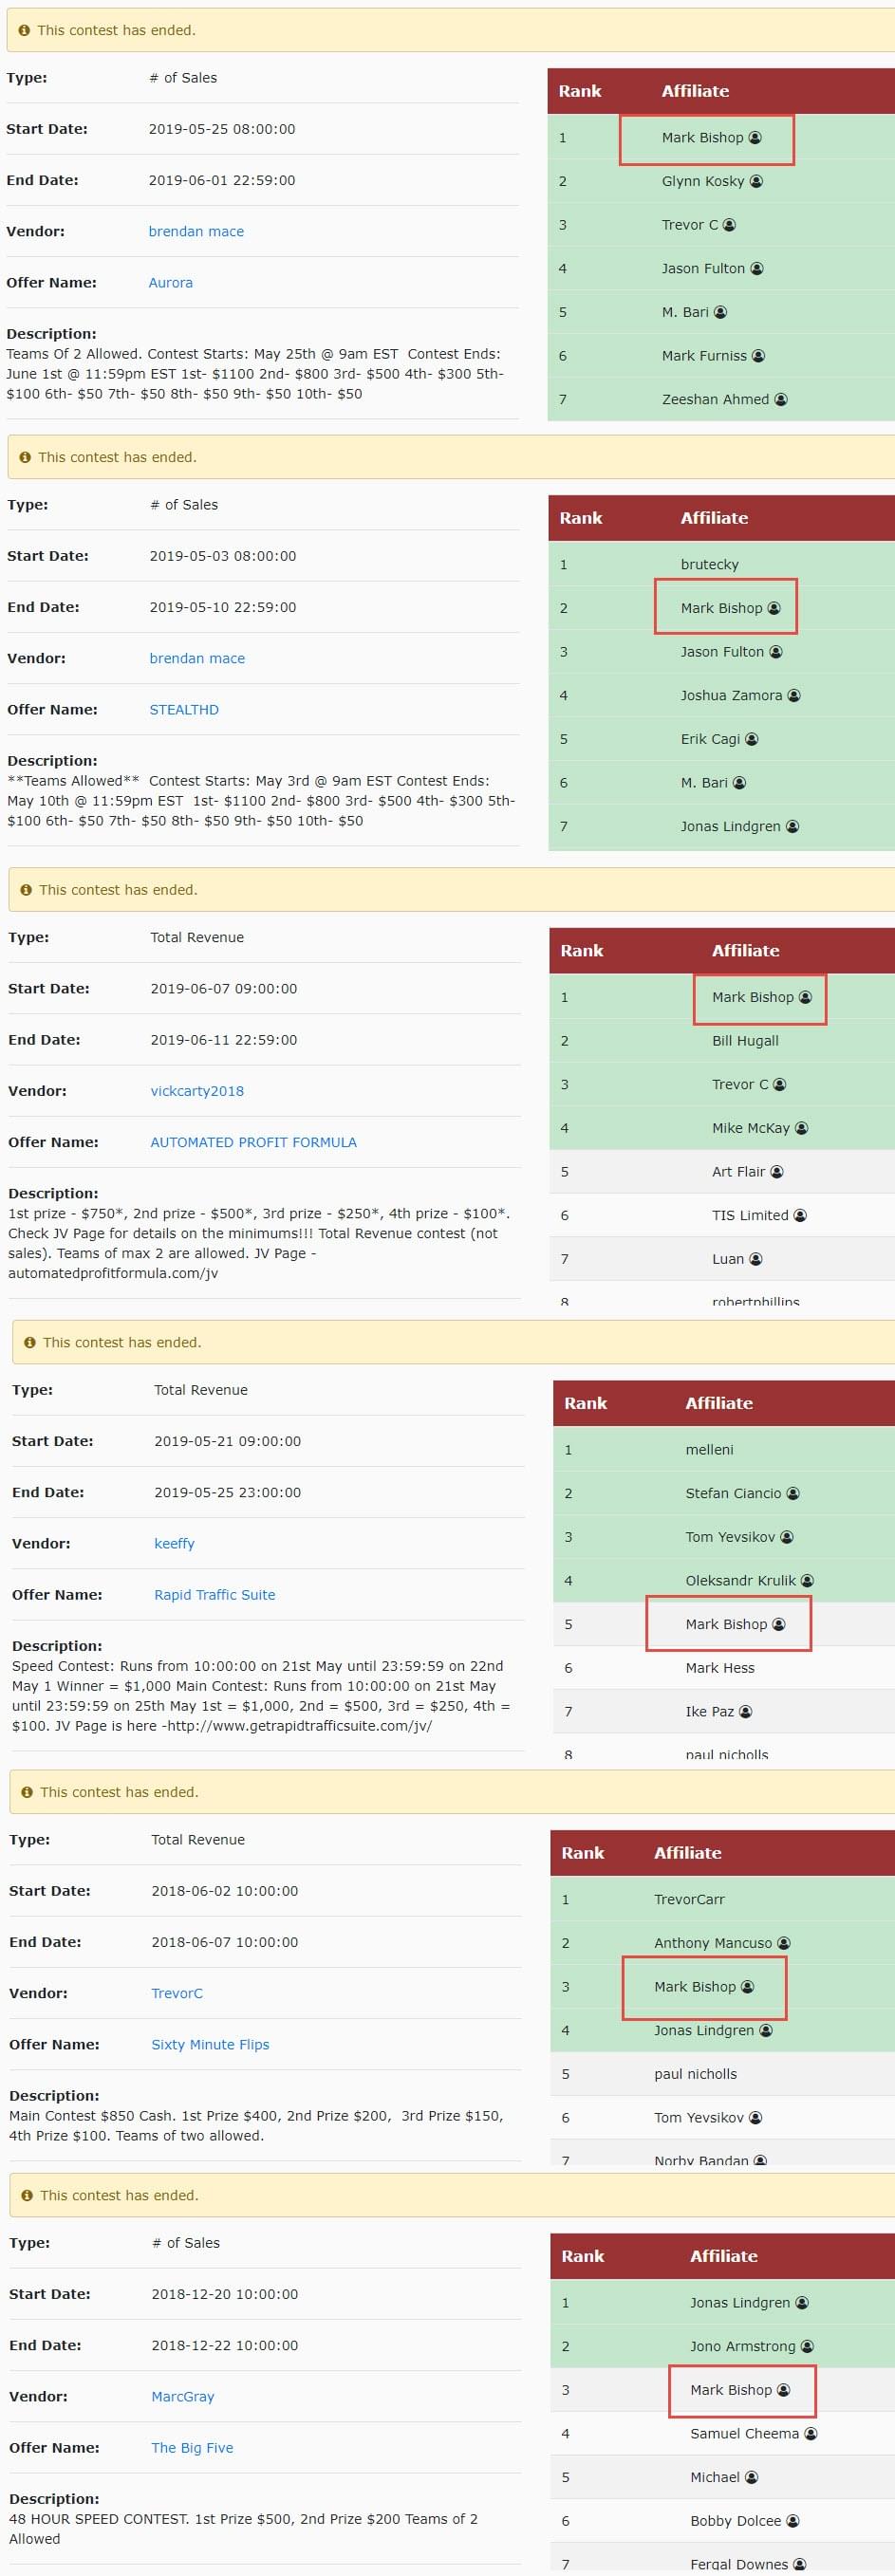Open Michael's profile icon

[752, 2477]
